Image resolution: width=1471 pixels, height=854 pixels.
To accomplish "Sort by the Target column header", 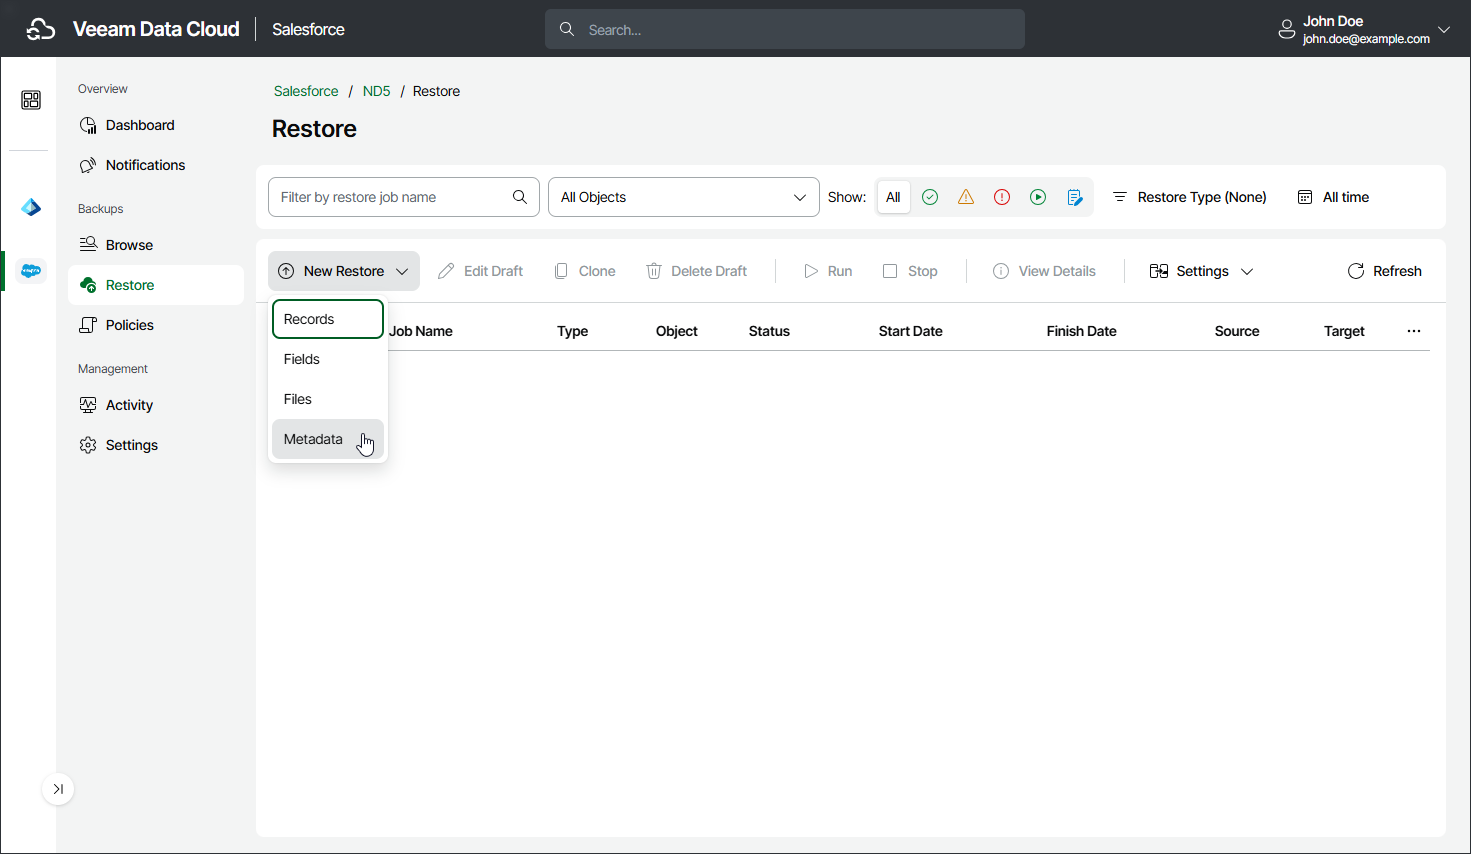I will coord(1344,331).
